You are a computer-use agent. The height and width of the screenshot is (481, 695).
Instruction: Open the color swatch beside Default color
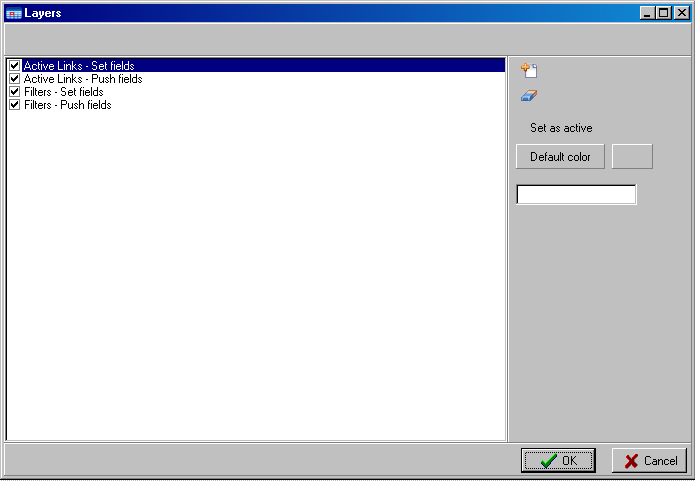tap(632, 156)
